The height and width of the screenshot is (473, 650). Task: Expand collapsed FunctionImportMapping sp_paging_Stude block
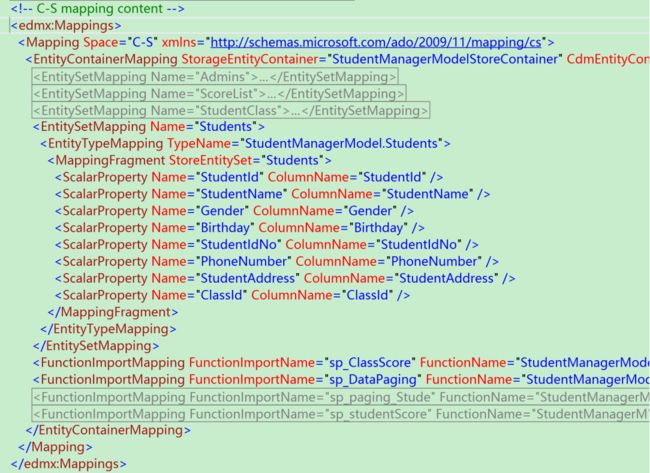341,397
